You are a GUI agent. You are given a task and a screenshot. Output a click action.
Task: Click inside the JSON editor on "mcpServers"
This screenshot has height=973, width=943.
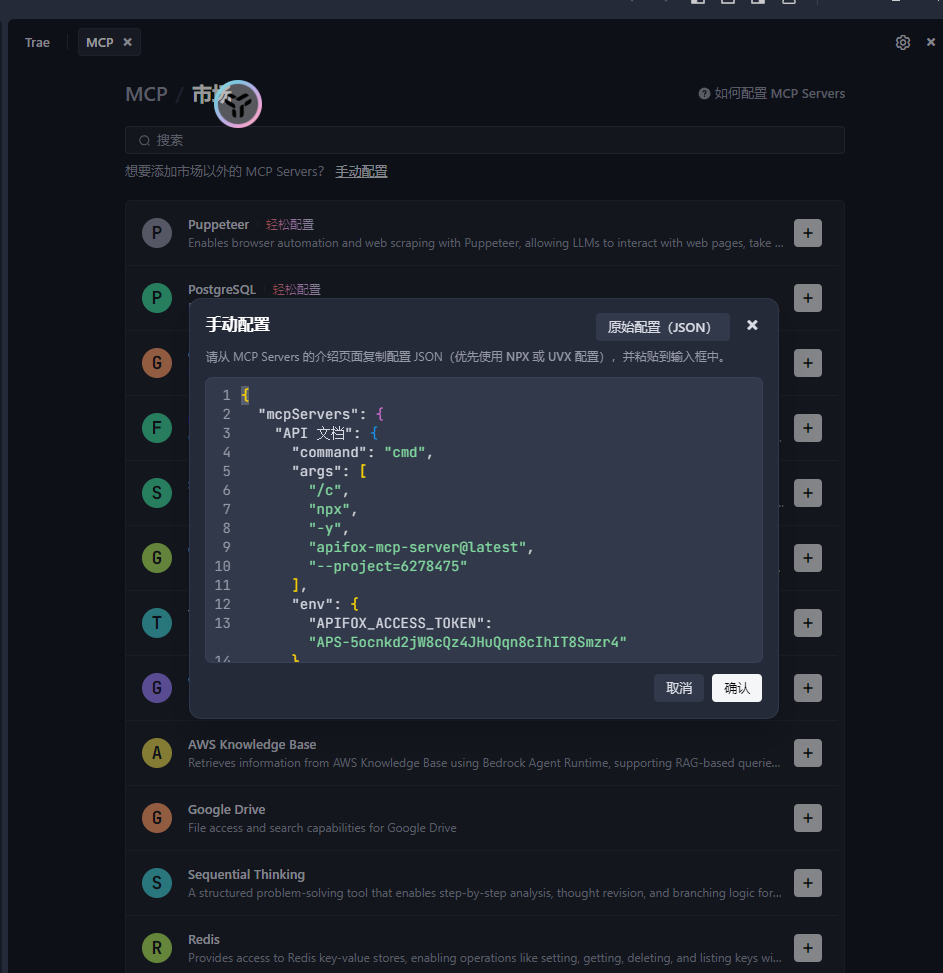tap(308, 414)
